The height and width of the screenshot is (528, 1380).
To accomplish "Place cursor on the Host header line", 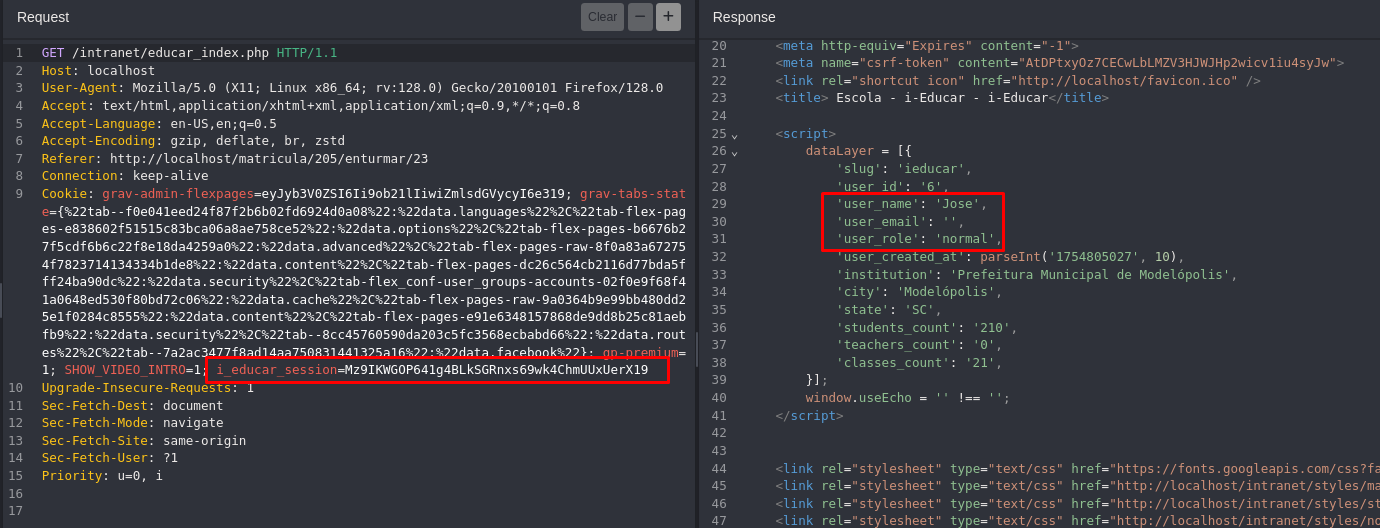I will coord(120,71).
